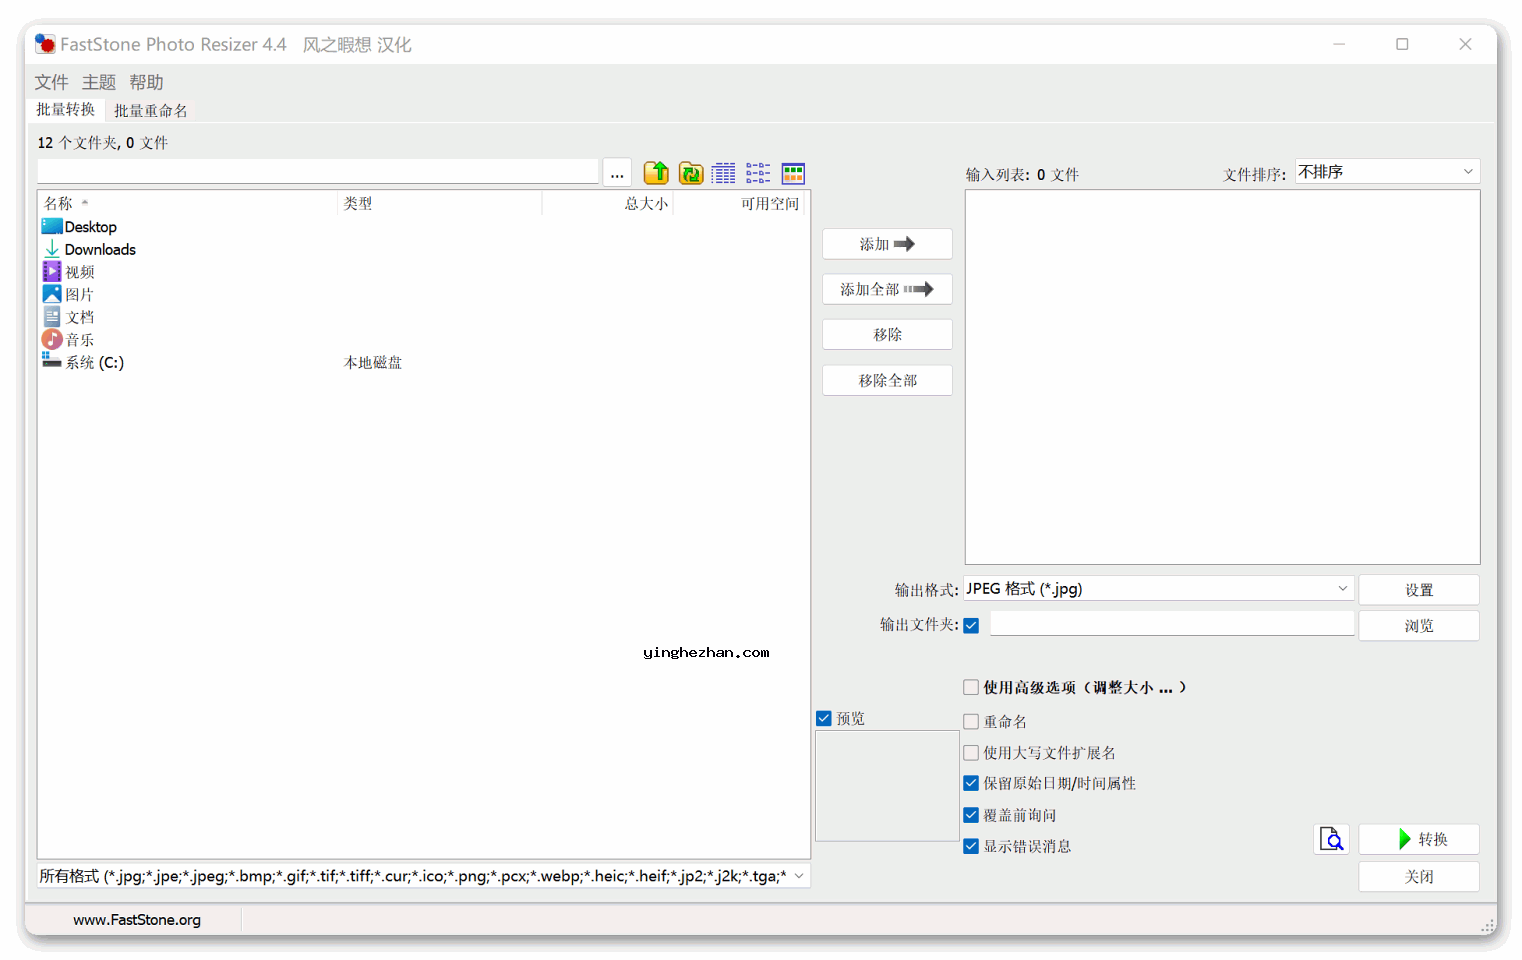Image resolution: width=1522 pixels, height=960 pixels.
Task: Open the 文件 menu
Action: point(52,82)
